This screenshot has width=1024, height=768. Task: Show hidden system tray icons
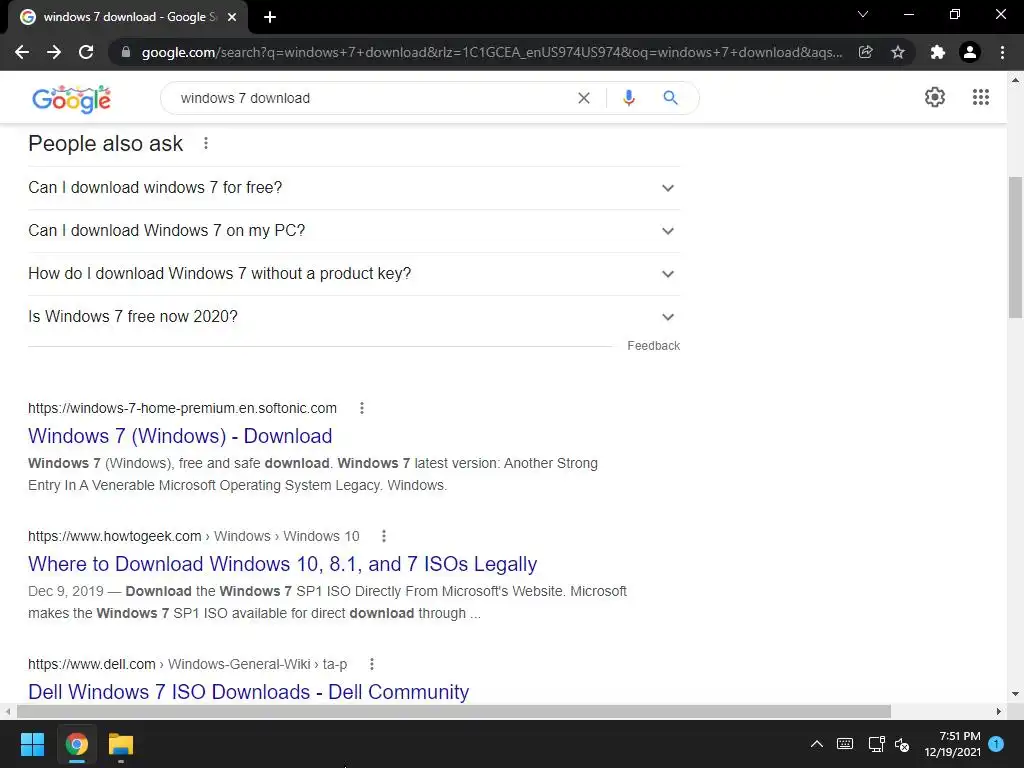(816, 744)
